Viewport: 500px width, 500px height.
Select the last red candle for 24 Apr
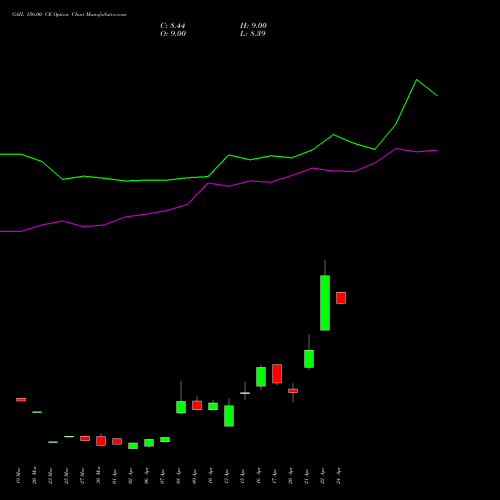pyautogui.click(x=341, y=298)
